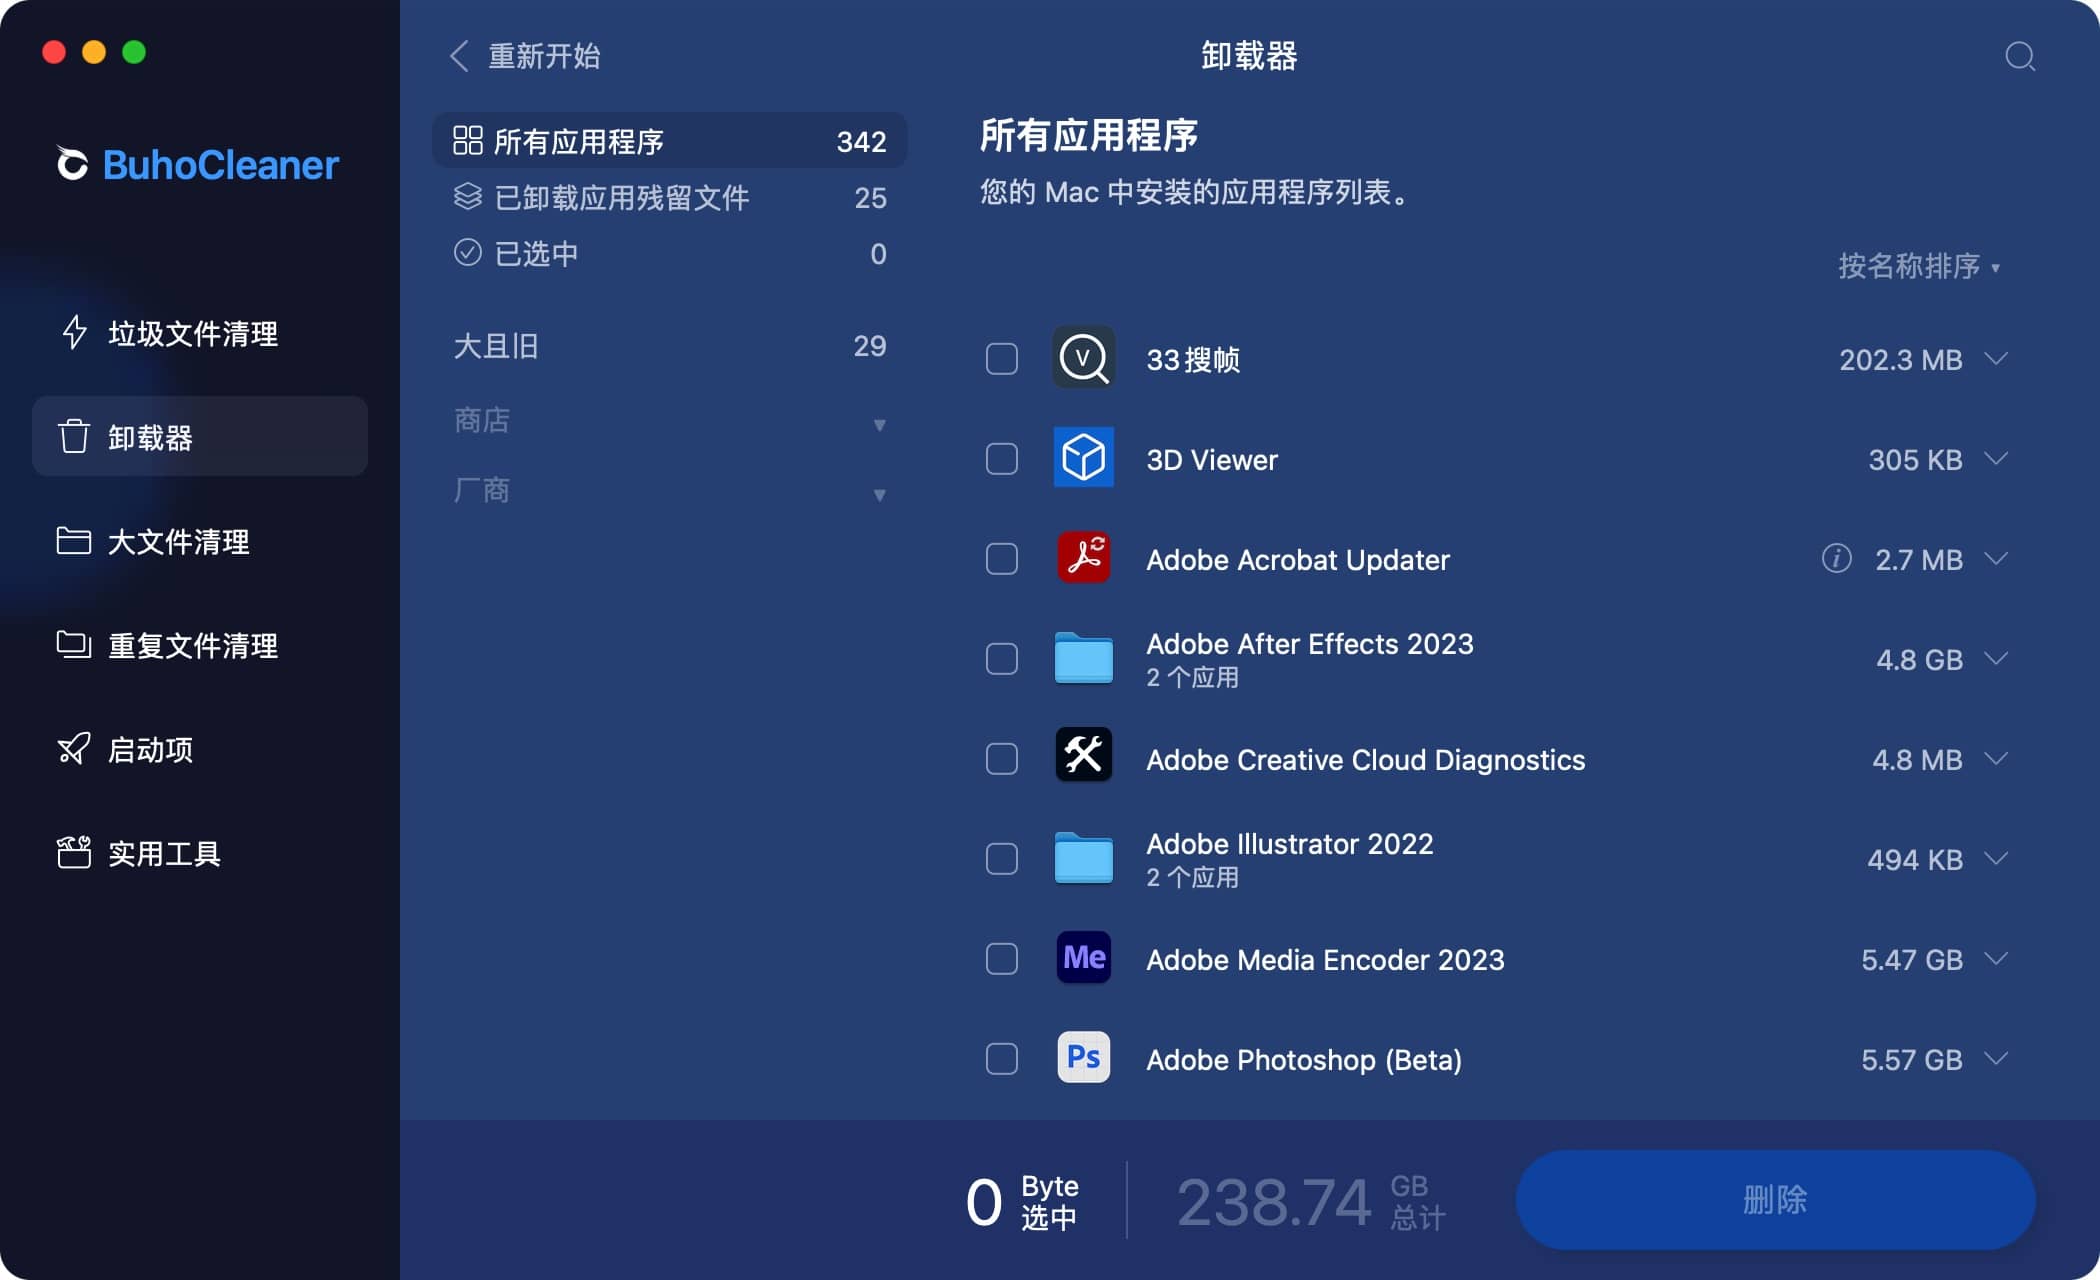Click the trash can icon for 卸载器
Screen dimensions: 2100x1280
(74, 437)
